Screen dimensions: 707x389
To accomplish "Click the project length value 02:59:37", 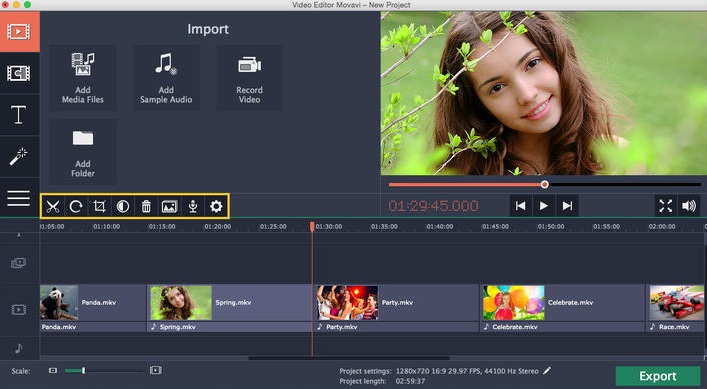I will pyautogui.click(x=410, y=381).
